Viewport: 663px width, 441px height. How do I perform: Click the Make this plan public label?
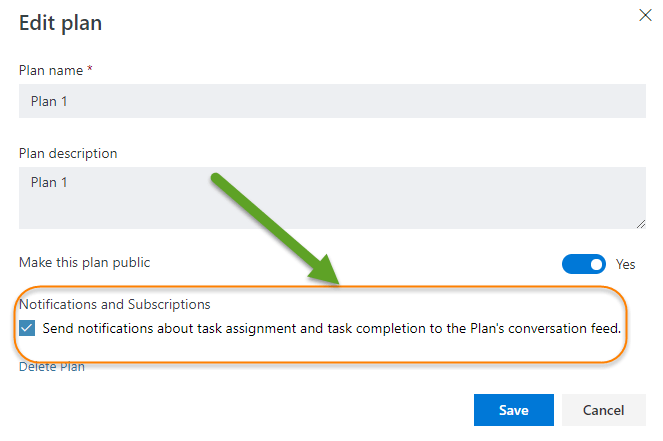pos(85,262)
